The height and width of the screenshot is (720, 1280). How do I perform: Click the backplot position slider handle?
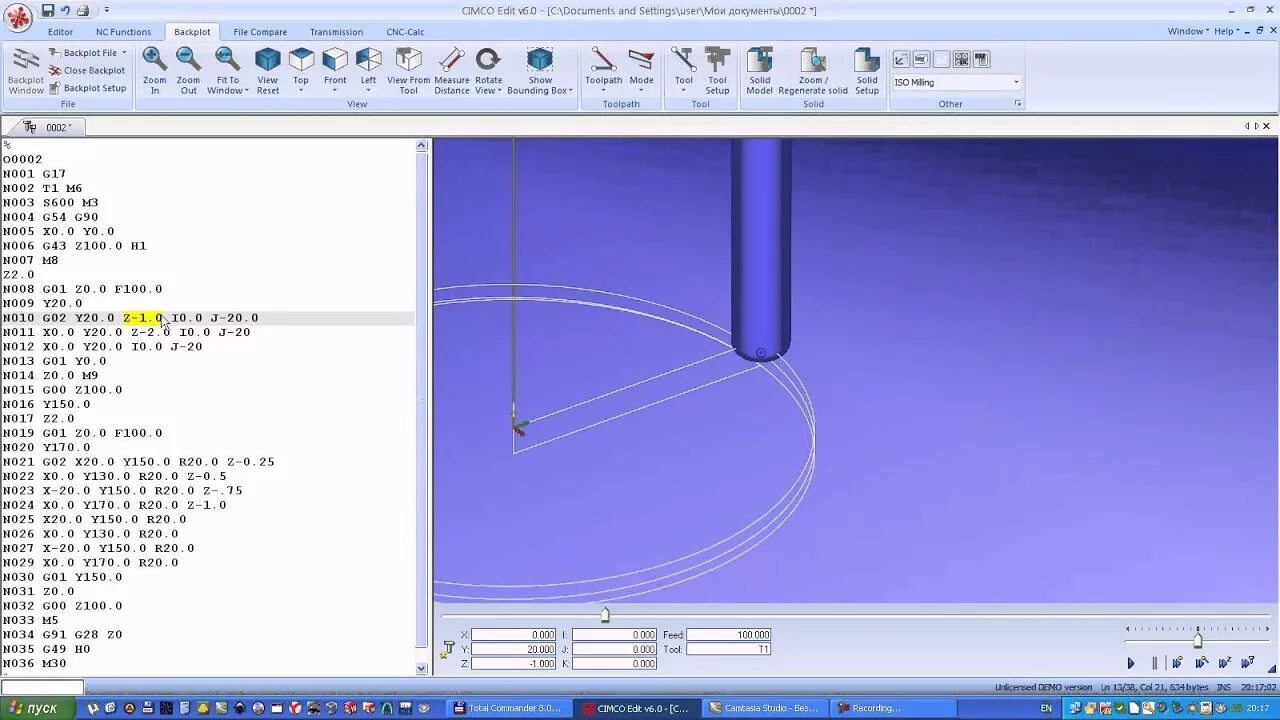click(x=604, y=614)
